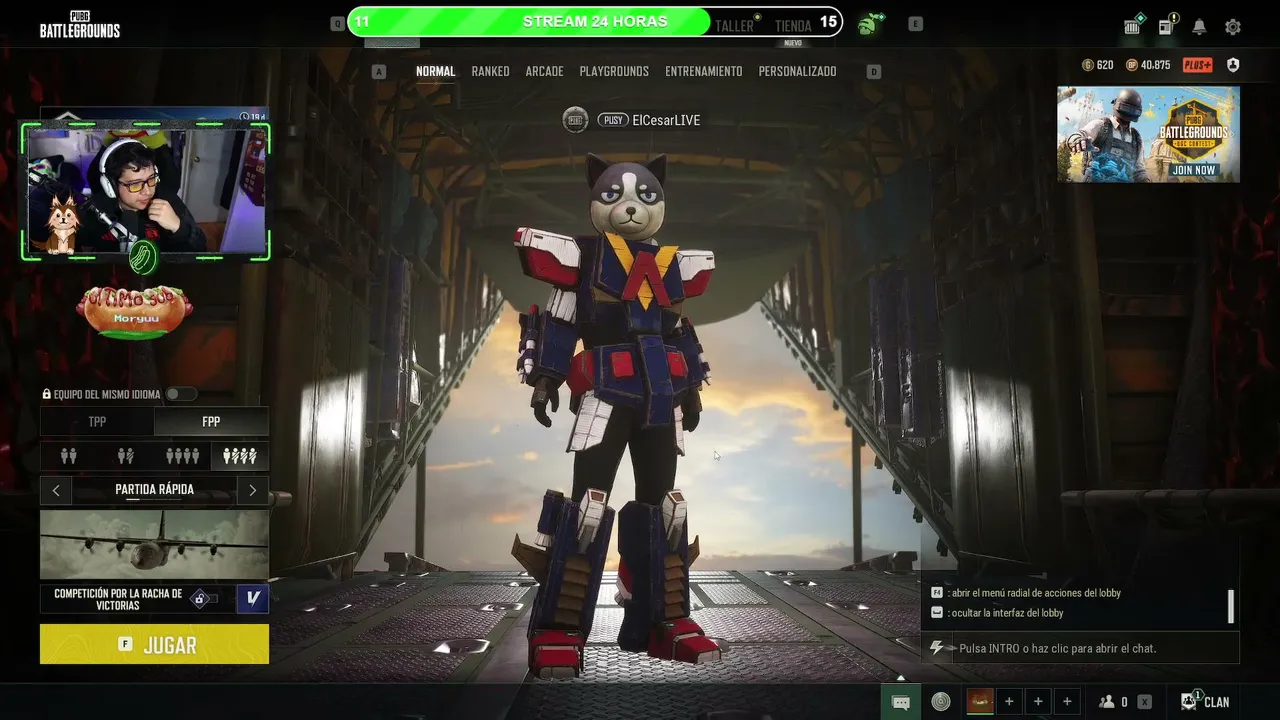The height and width of the screenshot is (720, 1280).
Task: Open the news icon with exclamation badge
Action: [x=1167, y=26]
